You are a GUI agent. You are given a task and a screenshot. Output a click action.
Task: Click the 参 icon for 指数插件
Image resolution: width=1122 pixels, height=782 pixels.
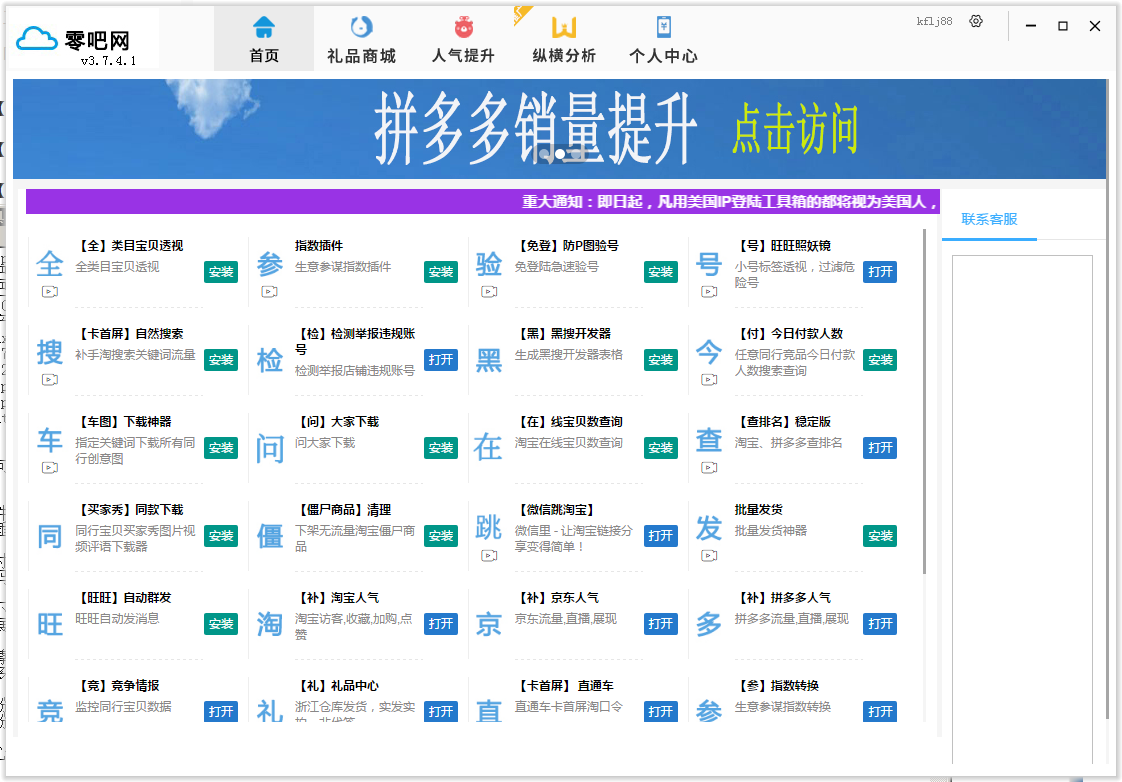tap(270, 264)
